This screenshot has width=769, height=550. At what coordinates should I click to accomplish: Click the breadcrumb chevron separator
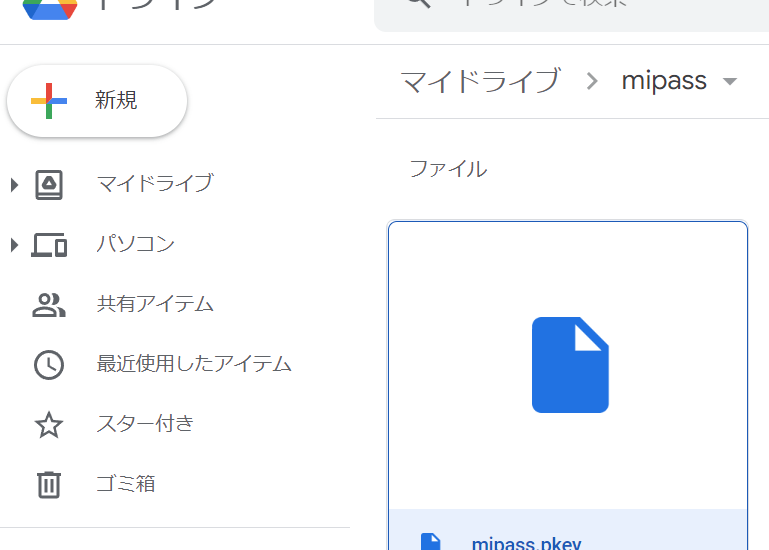tap(592, 81)
